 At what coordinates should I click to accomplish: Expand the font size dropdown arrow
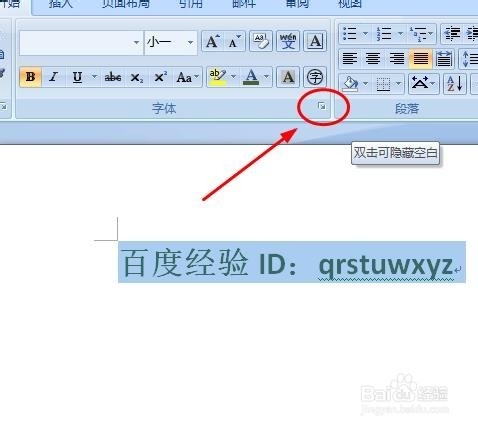pyautogui.click(x=191, y=43)
